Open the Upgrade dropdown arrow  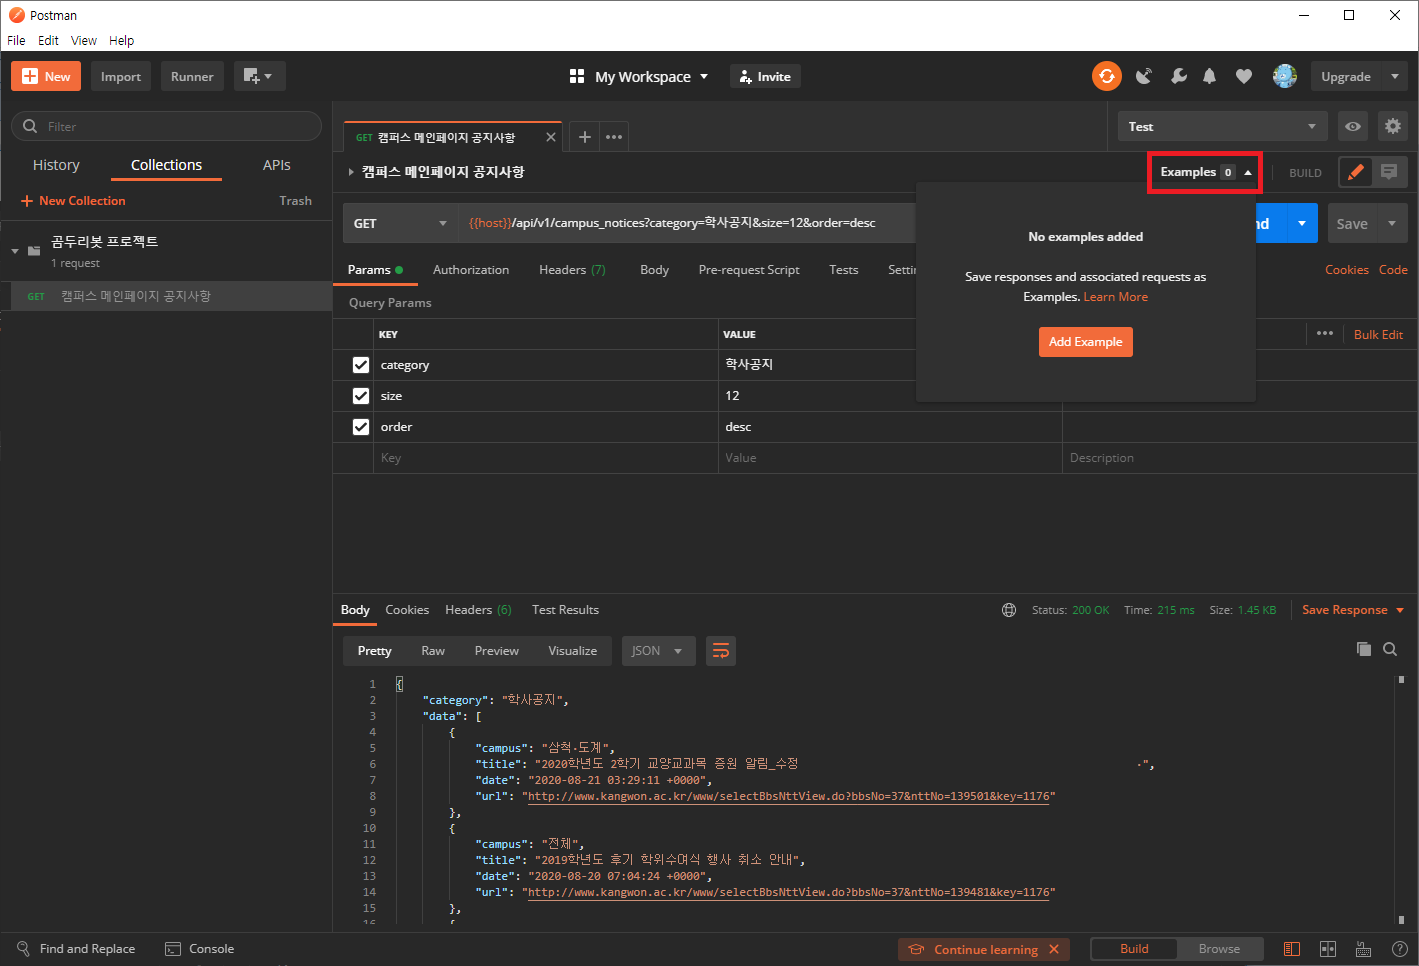pyautogui.click(x=1395, y=76)
